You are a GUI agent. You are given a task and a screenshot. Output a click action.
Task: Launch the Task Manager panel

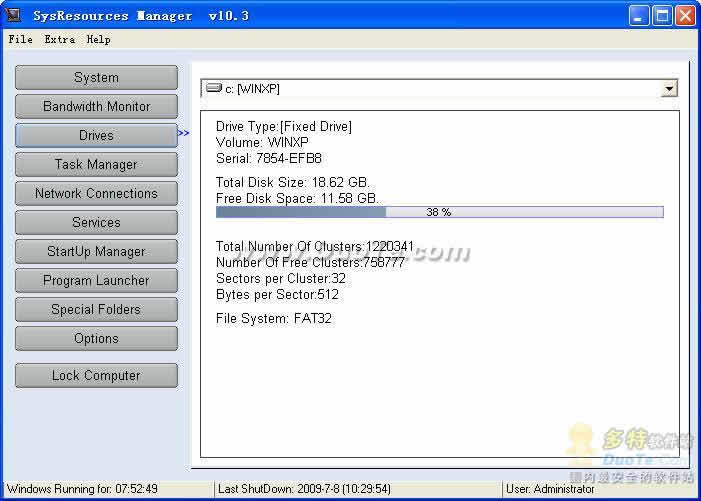click(96, 164)
